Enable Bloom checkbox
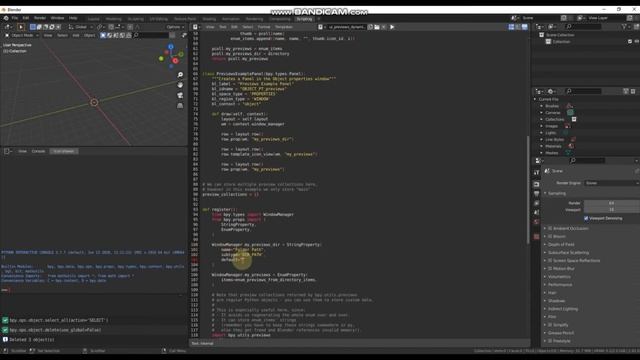The height and width of the screenshot is (360, 640). pyautogui.click(x=550, y=236)
